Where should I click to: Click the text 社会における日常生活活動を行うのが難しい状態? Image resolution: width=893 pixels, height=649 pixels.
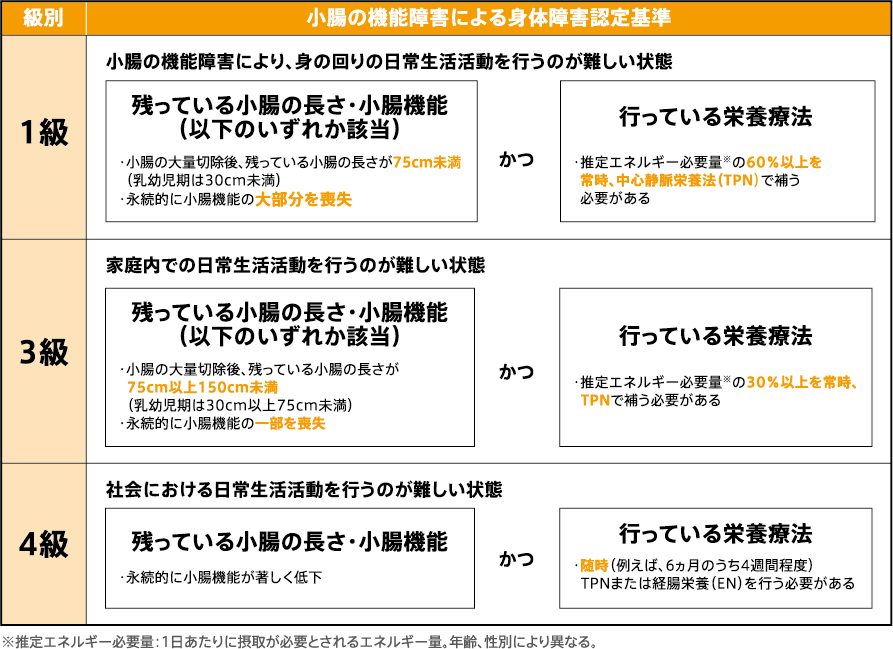tap(304, 490)
